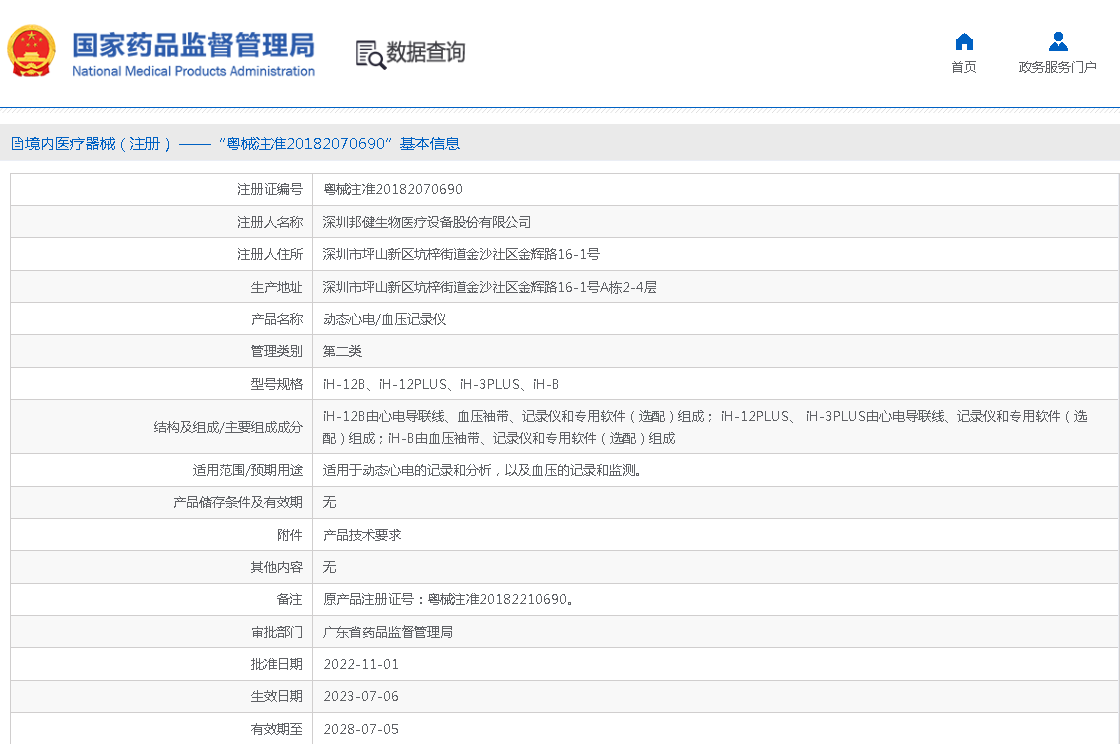This screenshot has height=744, width=1120.
Task: Click the 生产地址 value ending in A栋2-4层
Action: [x=489, y=287]
